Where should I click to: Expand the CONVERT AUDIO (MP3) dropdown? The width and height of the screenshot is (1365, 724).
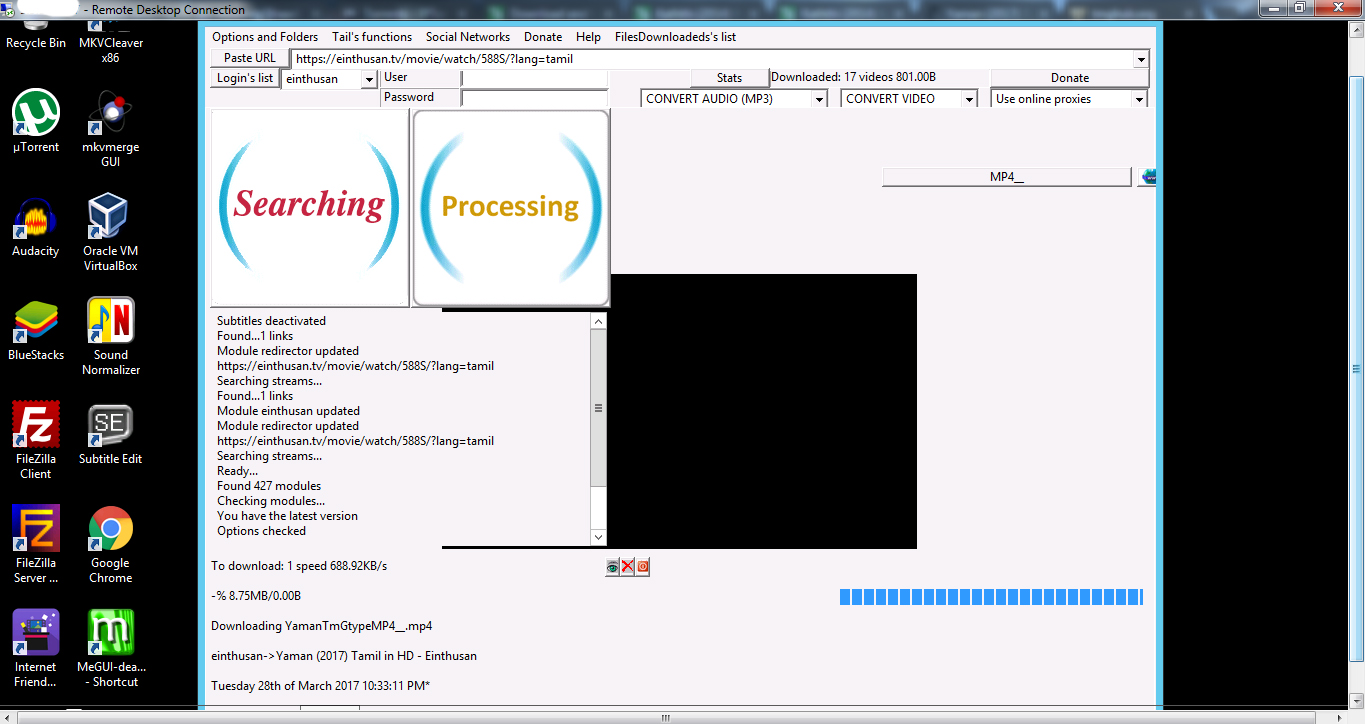[x=819, y=99]
